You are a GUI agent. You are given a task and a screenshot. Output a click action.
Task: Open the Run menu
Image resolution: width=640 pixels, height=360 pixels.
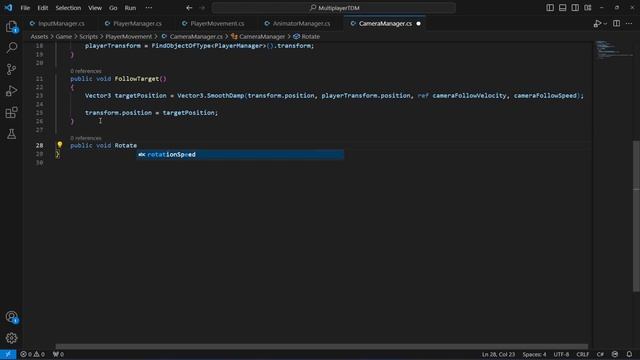coord(130,8)
